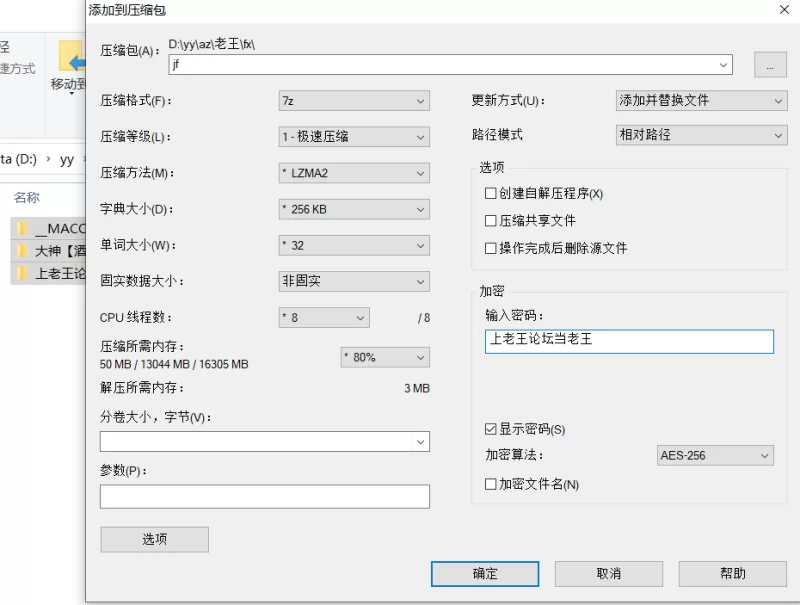Viewport: 800px width, 605px height.
Task: Open memory usage dropdown showing 80%
Action: point(385,357)
